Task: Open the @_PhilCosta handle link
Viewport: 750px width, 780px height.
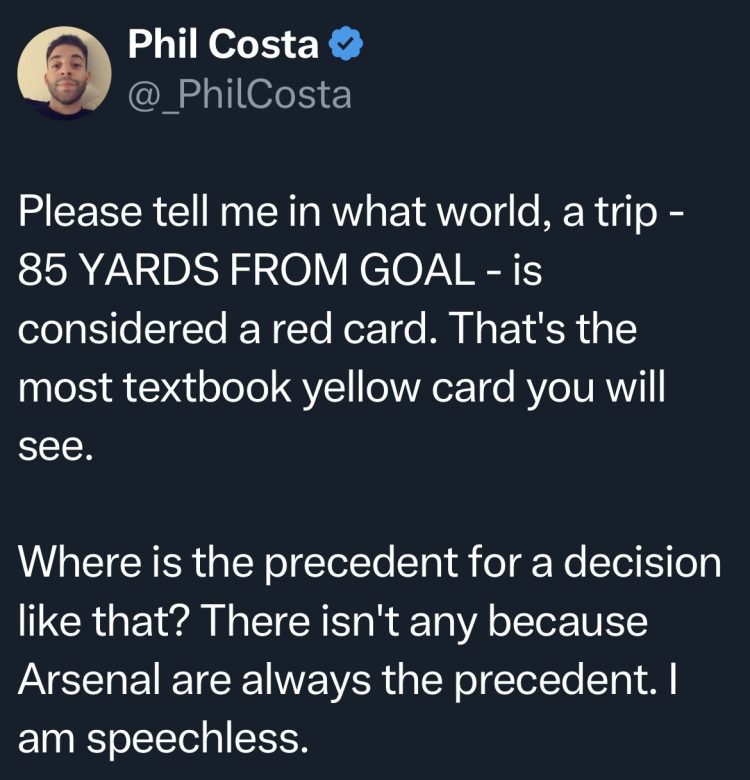Action: coord(240,94)
